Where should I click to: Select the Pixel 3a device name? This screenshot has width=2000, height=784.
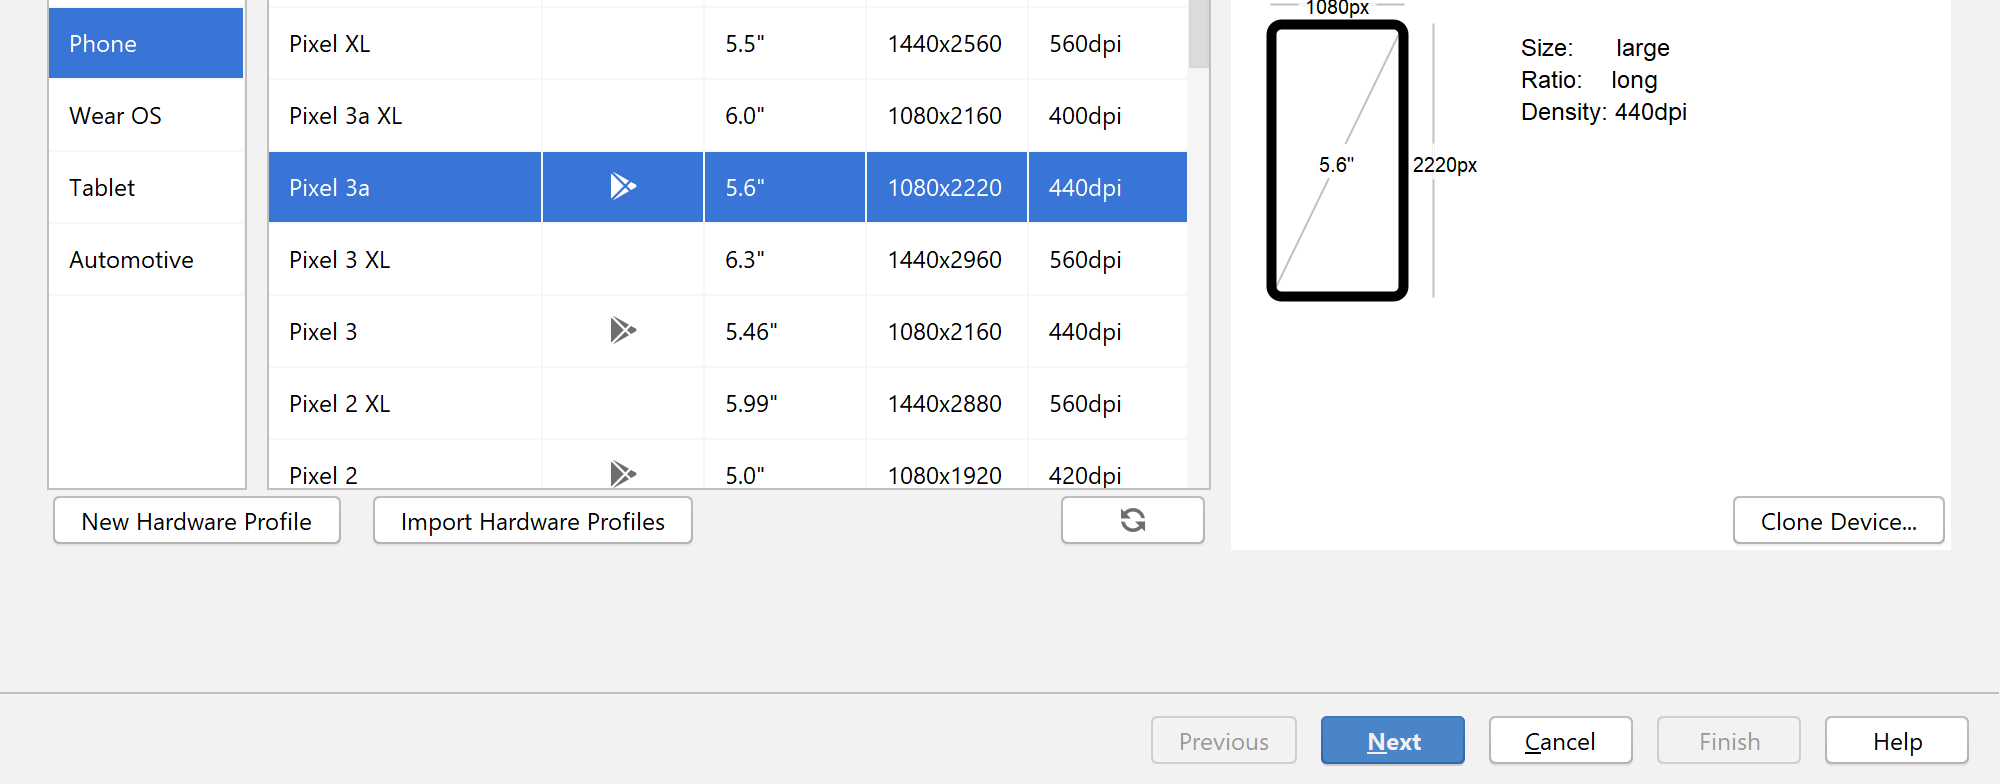[329, 188]
